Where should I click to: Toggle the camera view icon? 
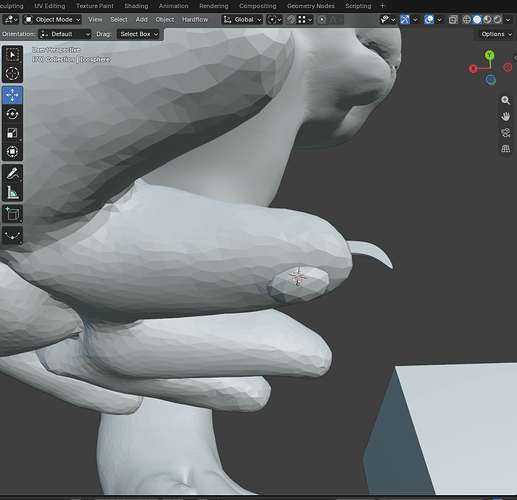(x=505, y=133)
